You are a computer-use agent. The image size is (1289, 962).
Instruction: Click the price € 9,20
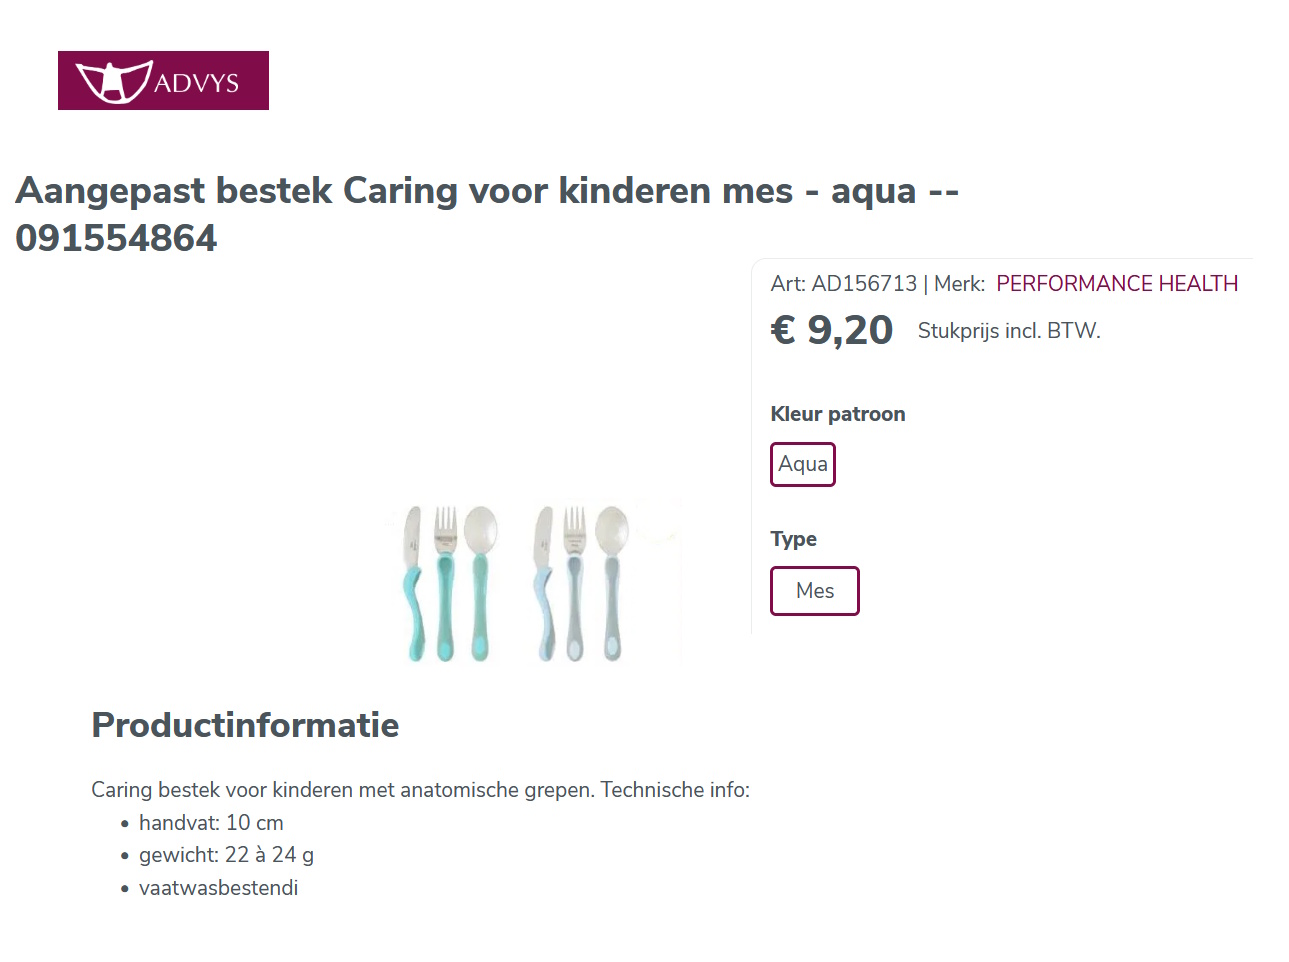(x=832, y=329)
